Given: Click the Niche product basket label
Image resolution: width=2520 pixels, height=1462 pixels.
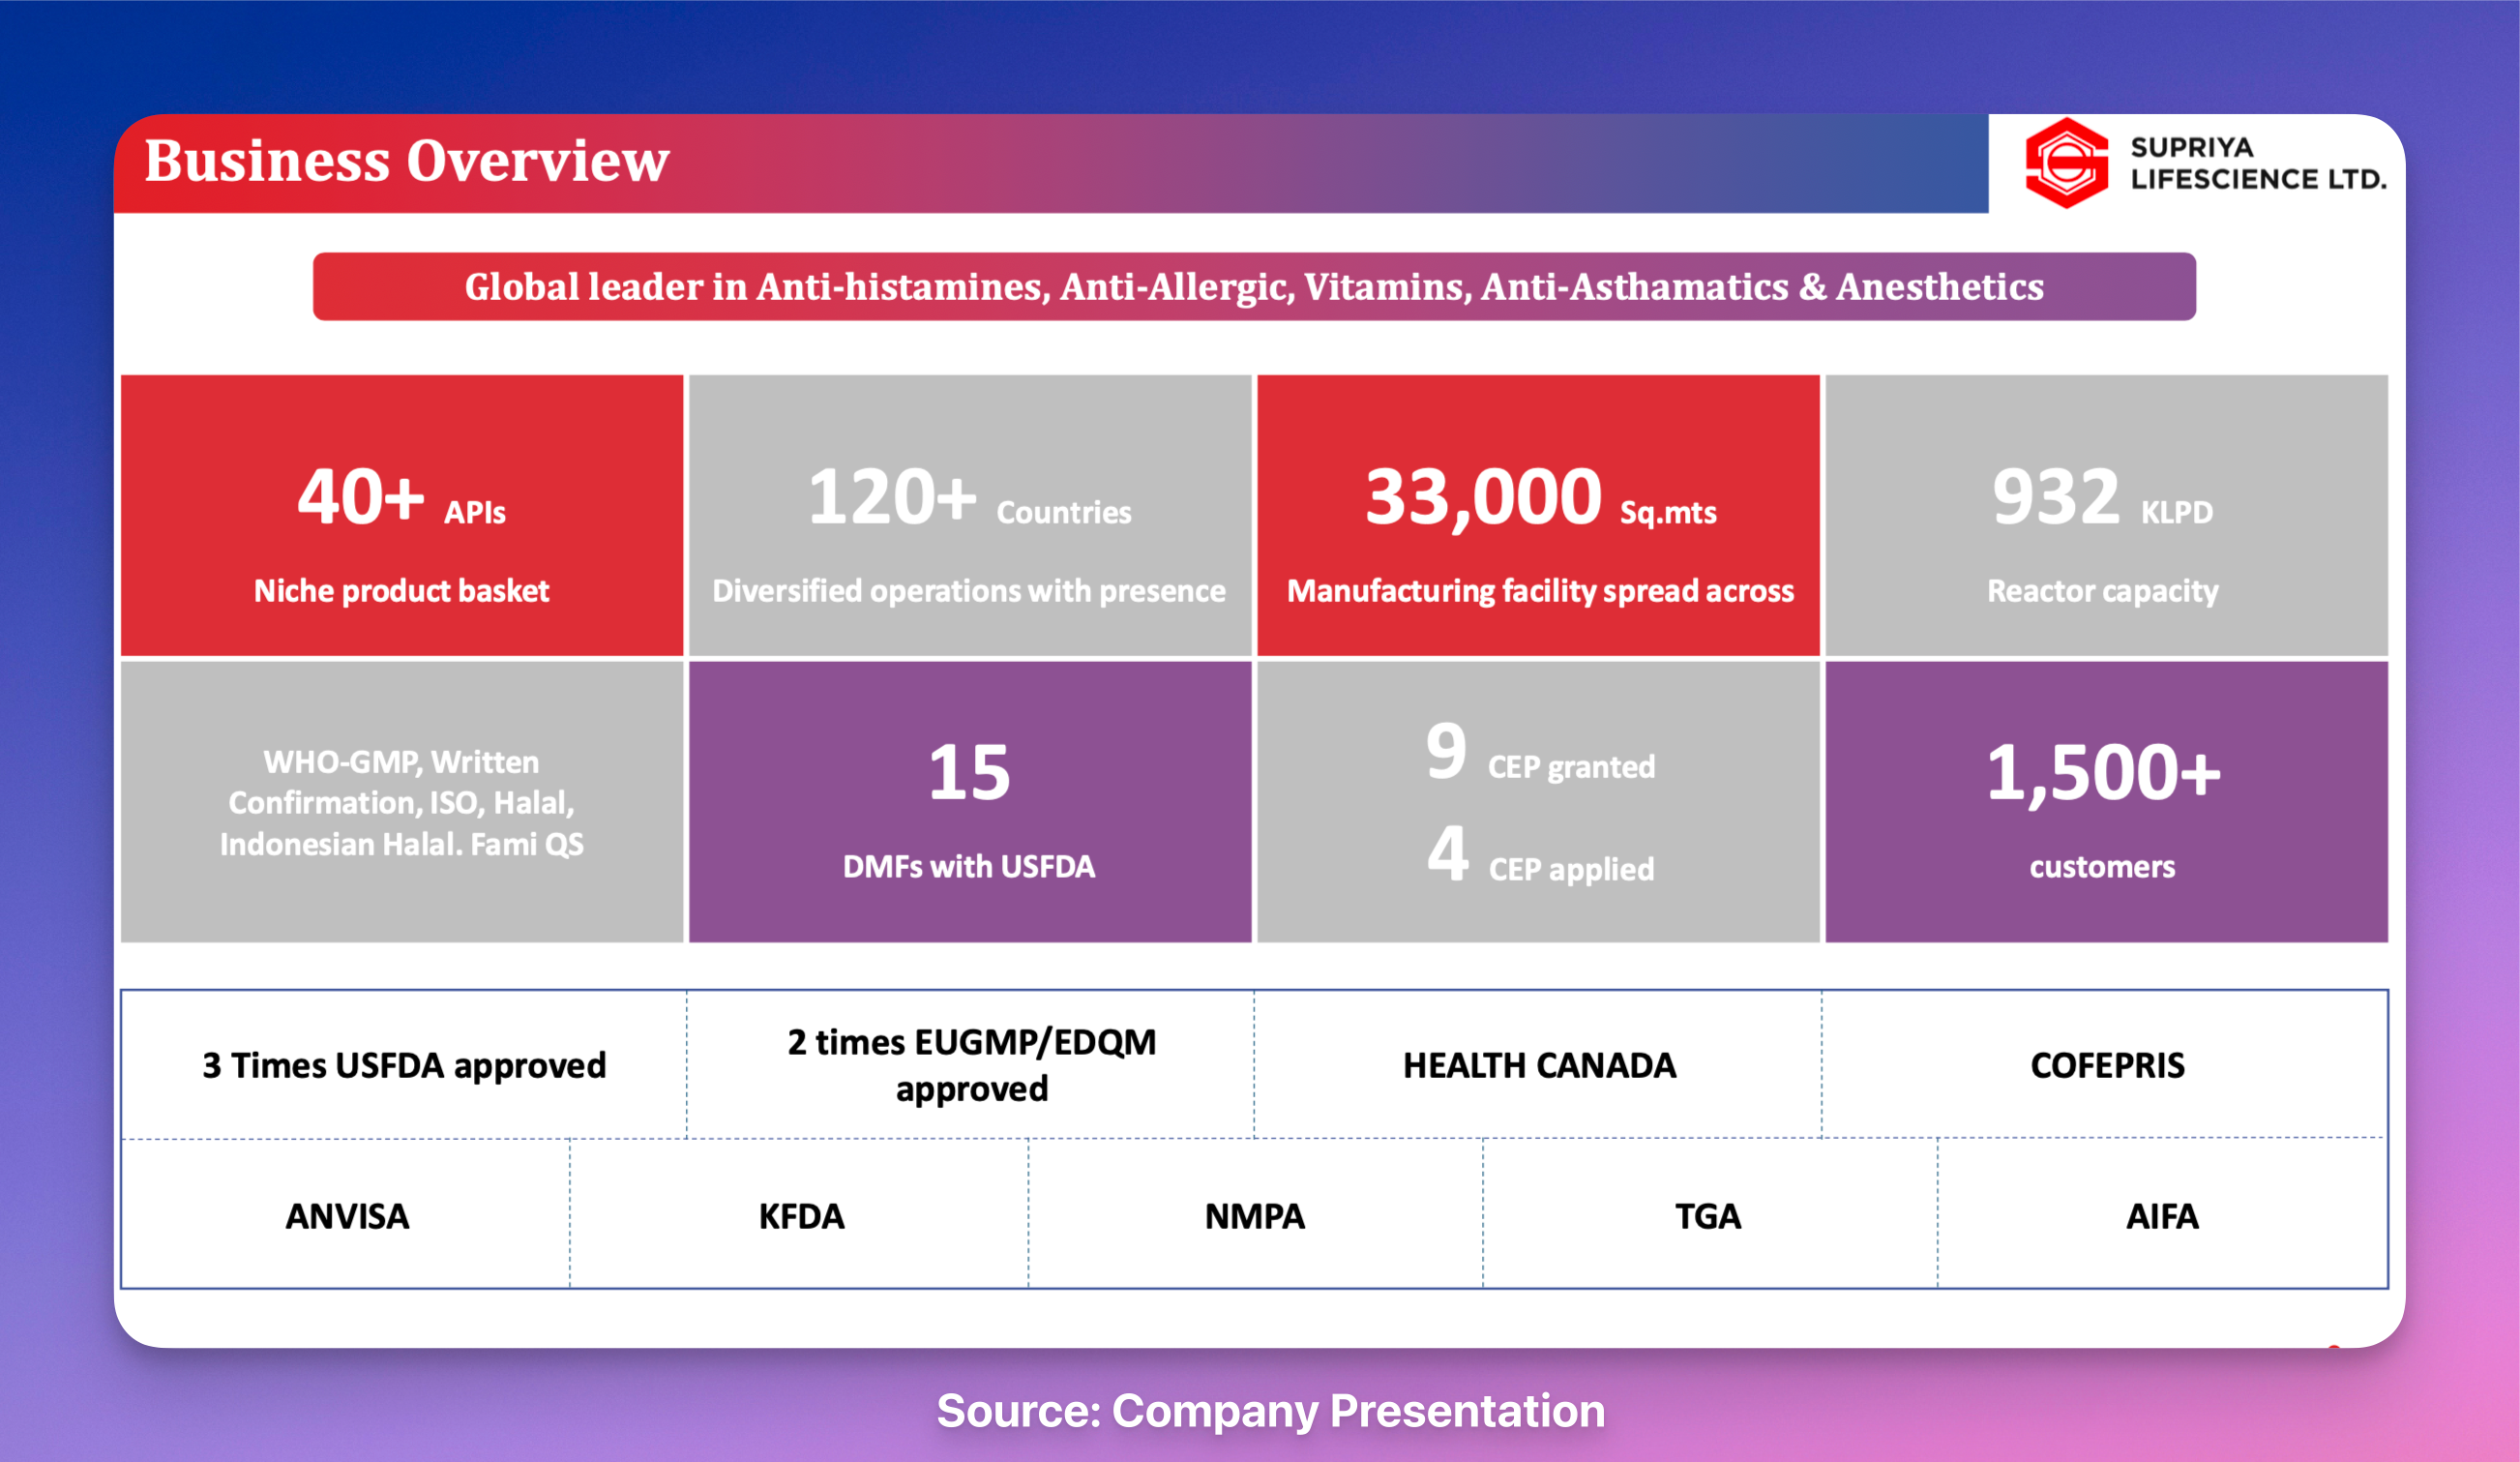Looking at the screenshot, I should (401, 591).
